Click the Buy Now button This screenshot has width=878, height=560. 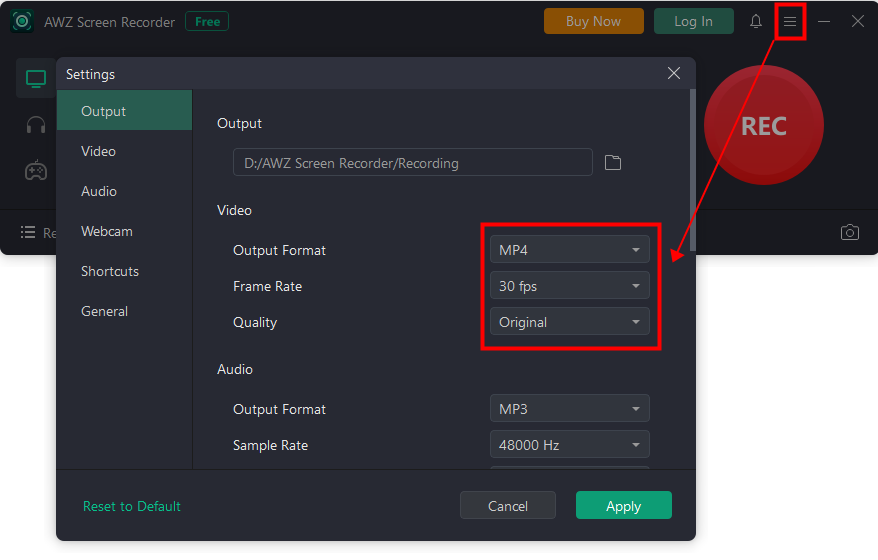coord(594,21)
